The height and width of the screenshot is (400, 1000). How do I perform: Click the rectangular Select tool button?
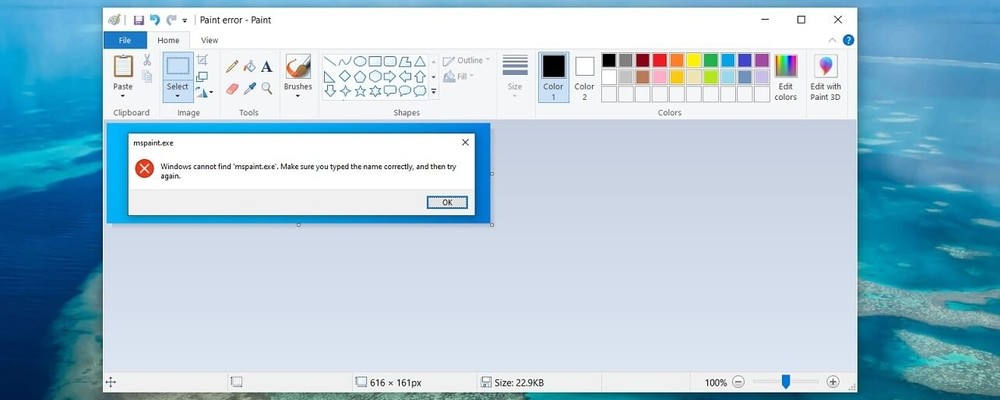(x=178, y=66)
